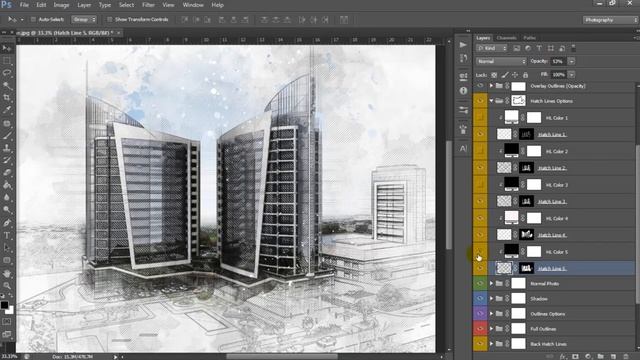Click the Hatch Line 5 layer mask thumbnail
The width and height of the screenshot is (640, 360).
(x=527, y=268)
